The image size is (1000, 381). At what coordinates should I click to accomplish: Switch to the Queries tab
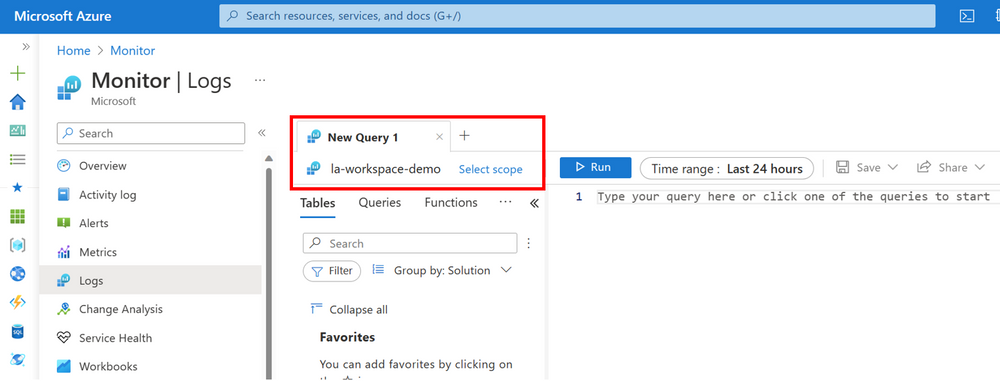tap(379, 203)
